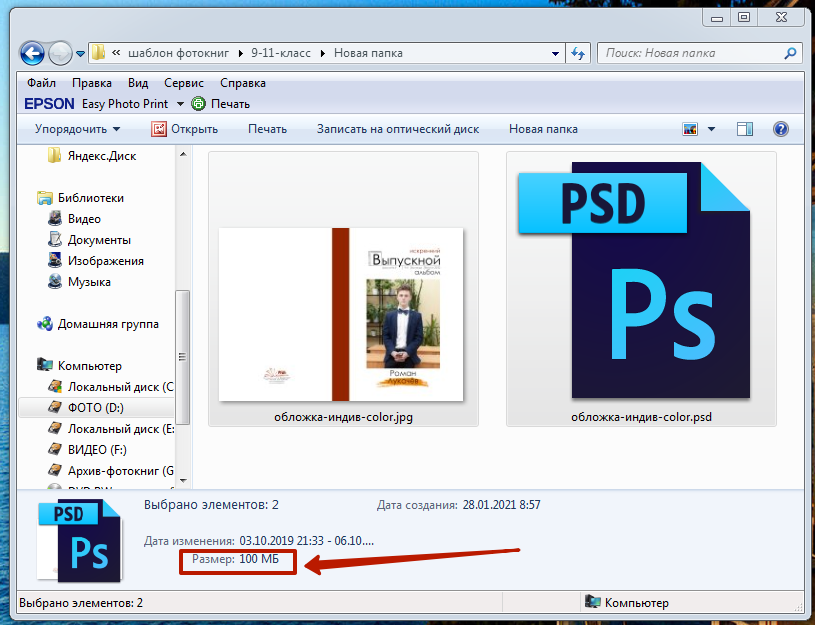Click the change view icon
The height and width of the screenshot is (625, 815).
690,129
